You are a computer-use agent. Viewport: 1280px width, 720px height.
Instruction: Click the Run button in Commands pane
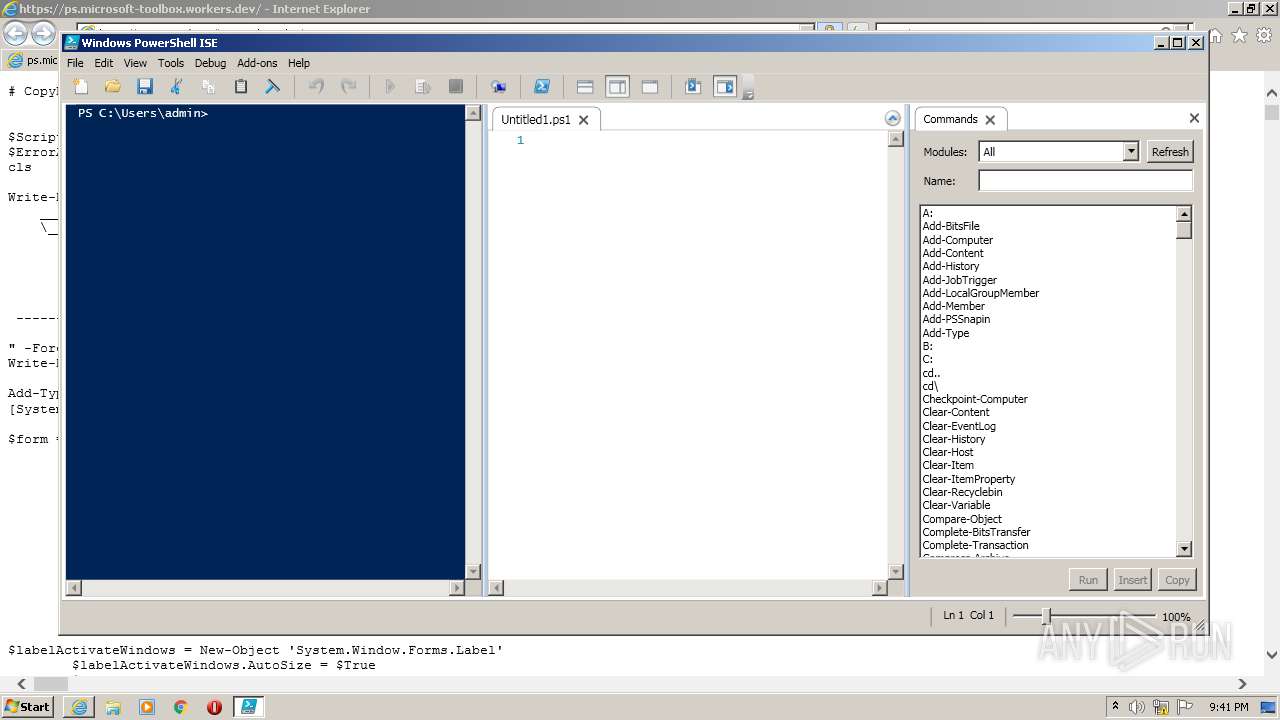pyautogui.click(x=1088, y=580)
